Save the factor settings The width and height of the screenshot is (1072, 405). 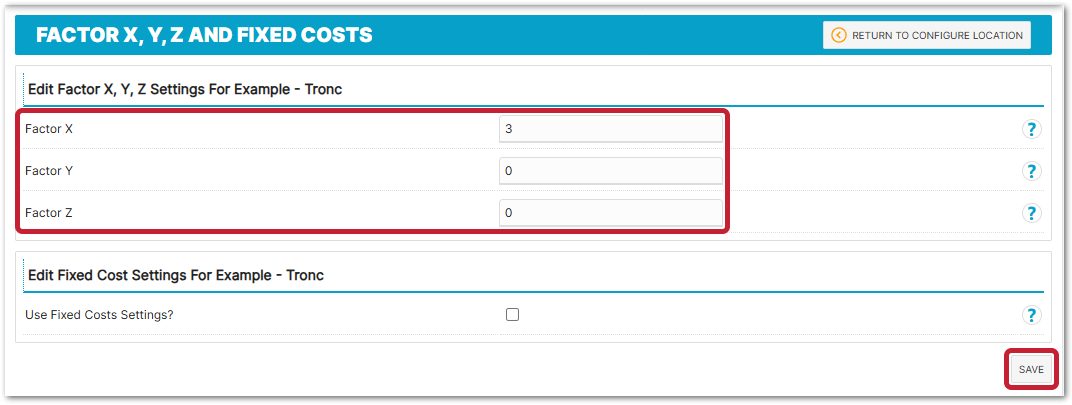(x=1031, y=369)
